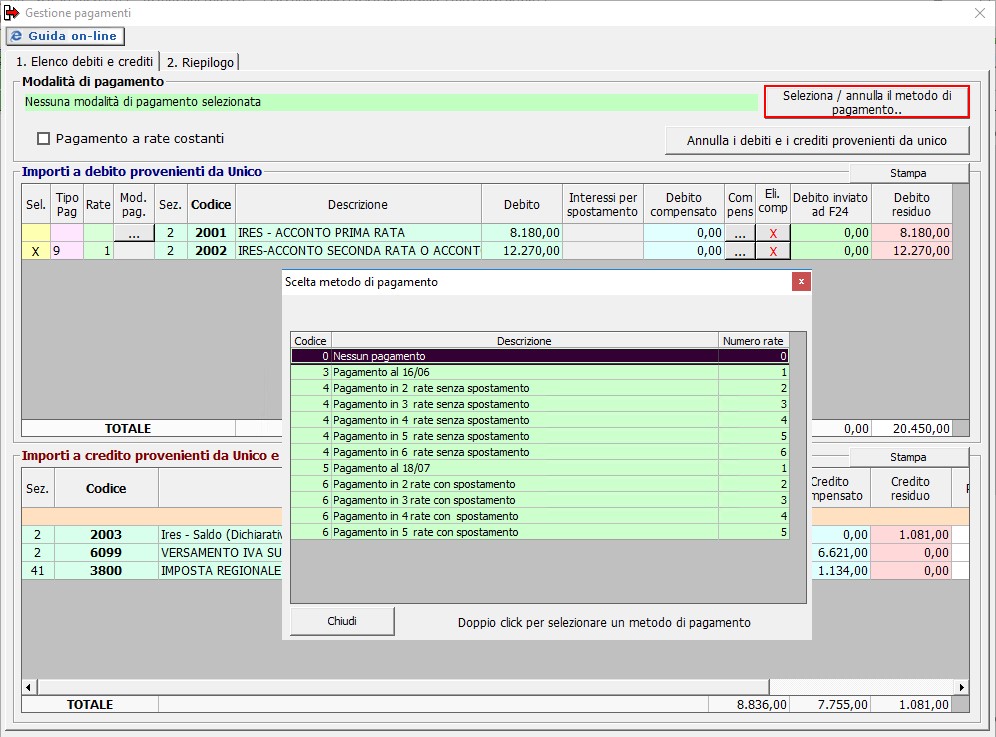This screenshot has width=996, height=737.
Task: Click Stampa button above the credit table
Action: (x=908, y=457)
